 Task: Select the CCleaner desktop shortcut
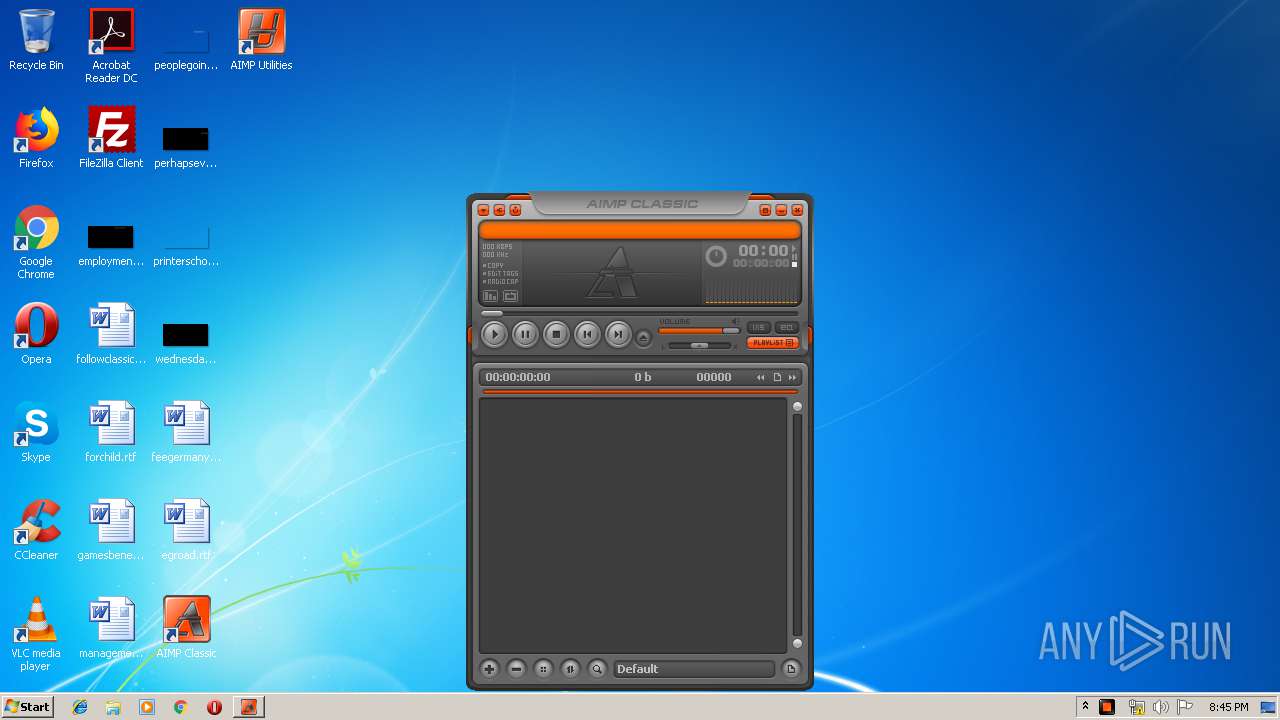[36, 530]
